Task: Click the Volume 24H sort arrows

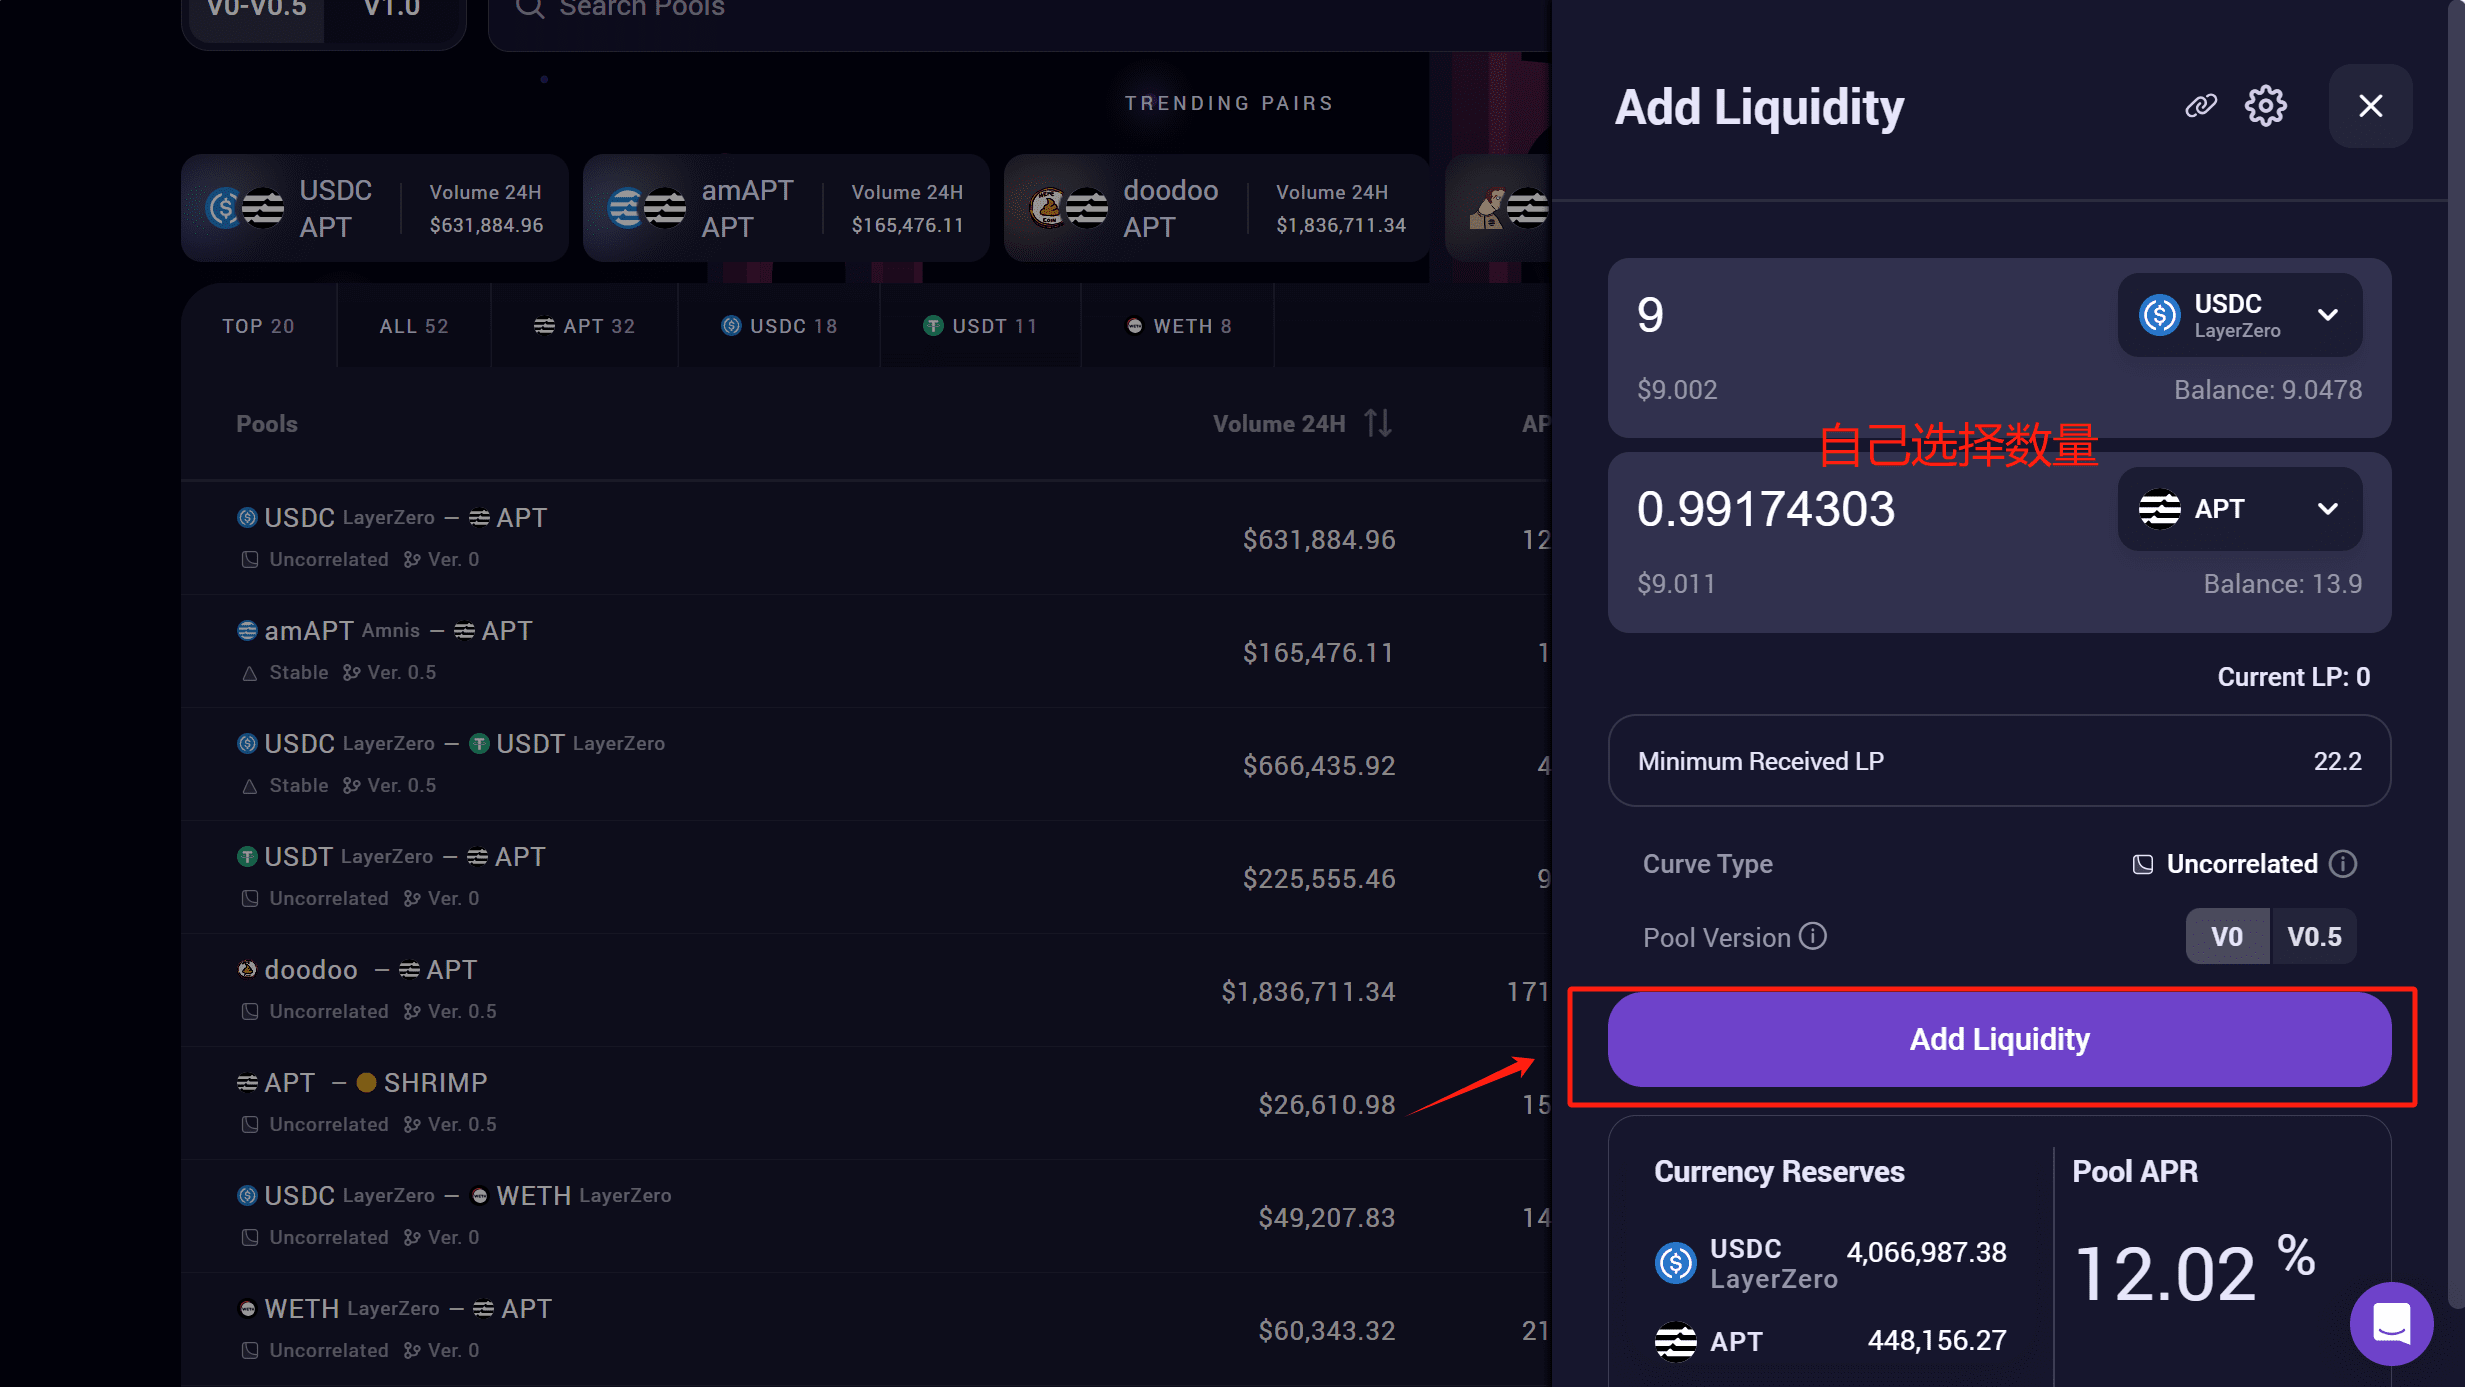Action: click(1377, 423)
